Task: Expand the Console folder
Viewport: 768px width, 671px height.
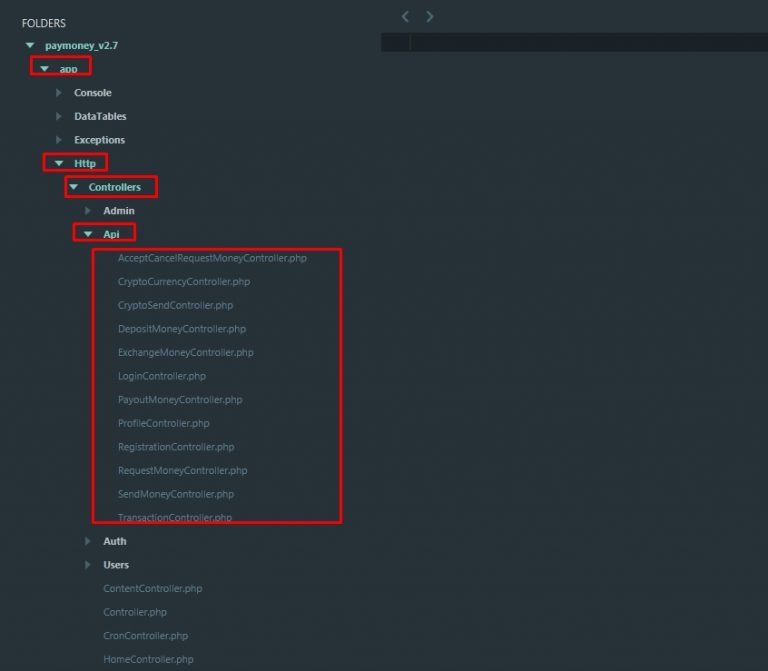Action: (59, 93)
